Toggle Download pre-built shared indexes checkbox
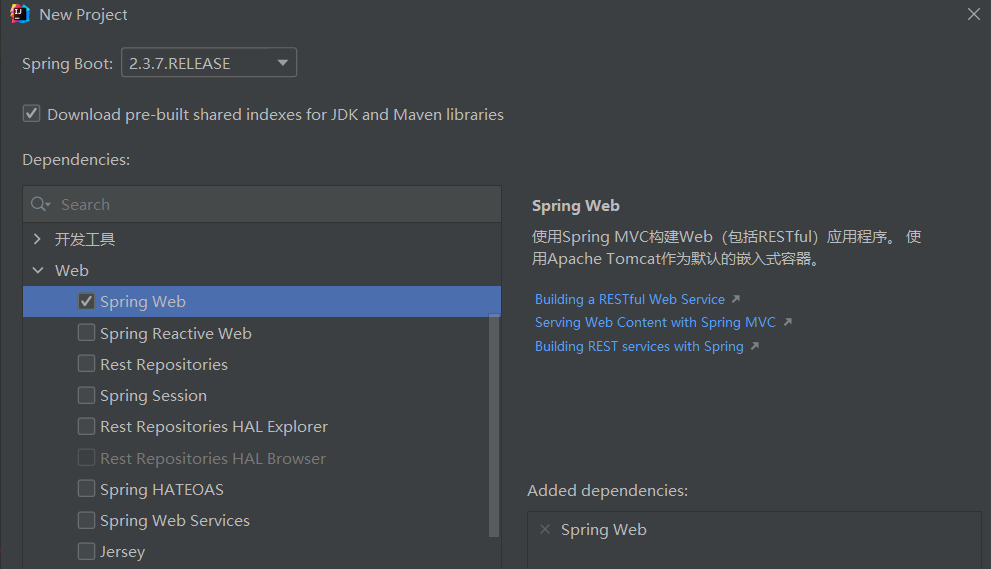991x569 pixels. click(x=32, y=114)
